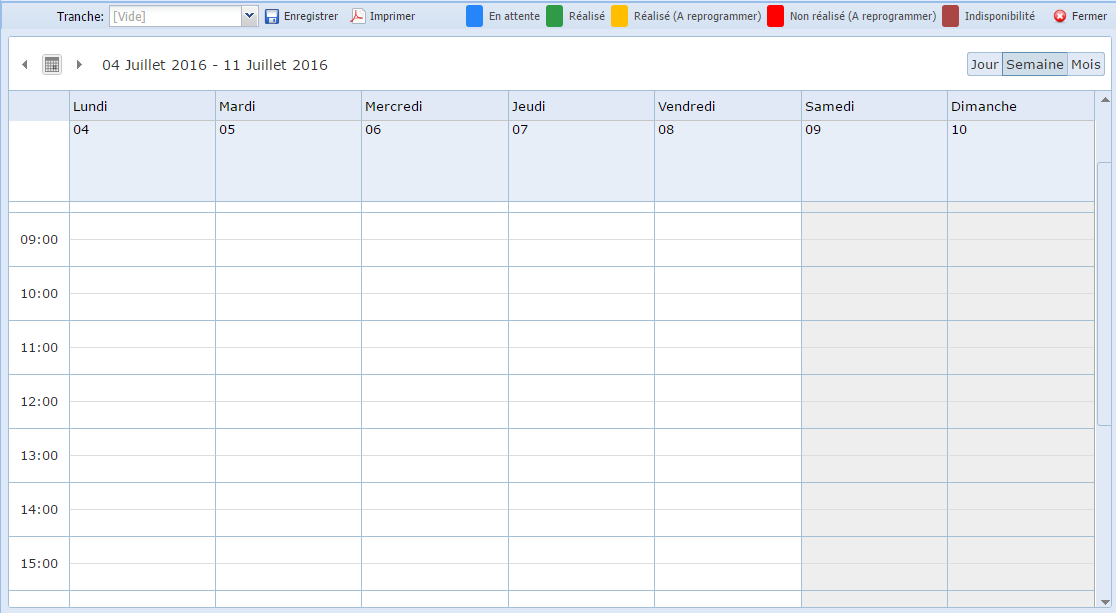Click the Lundi column header
This screenshot has height=613, width=1116.
pos(142,106)
